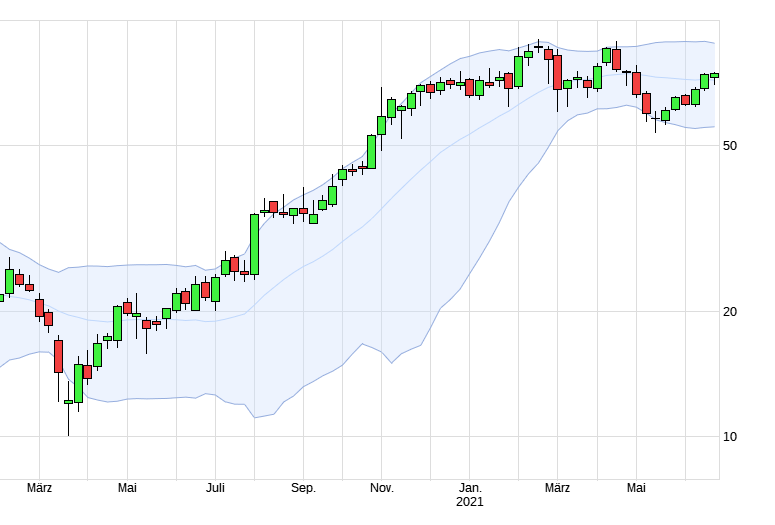Select the Jan. month label

click(470, 488)
